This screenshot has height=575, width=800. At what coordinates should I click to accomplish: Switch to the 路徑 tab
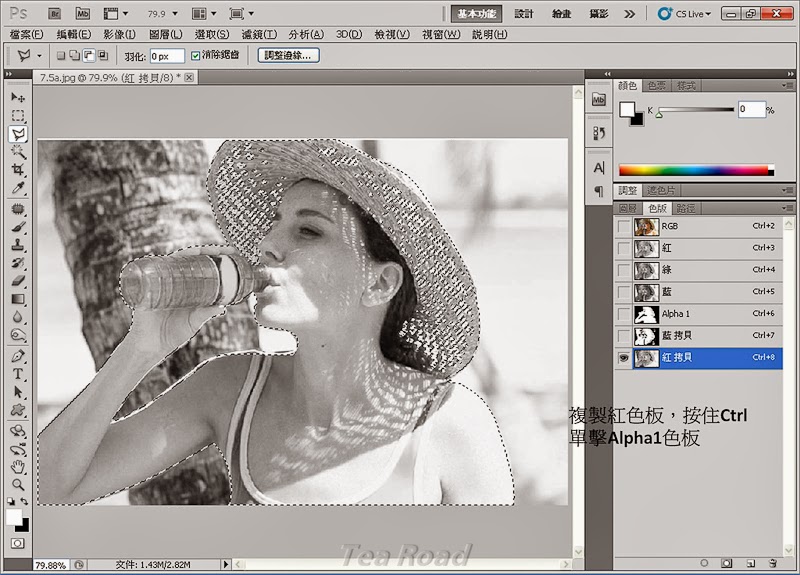point(686,208)
